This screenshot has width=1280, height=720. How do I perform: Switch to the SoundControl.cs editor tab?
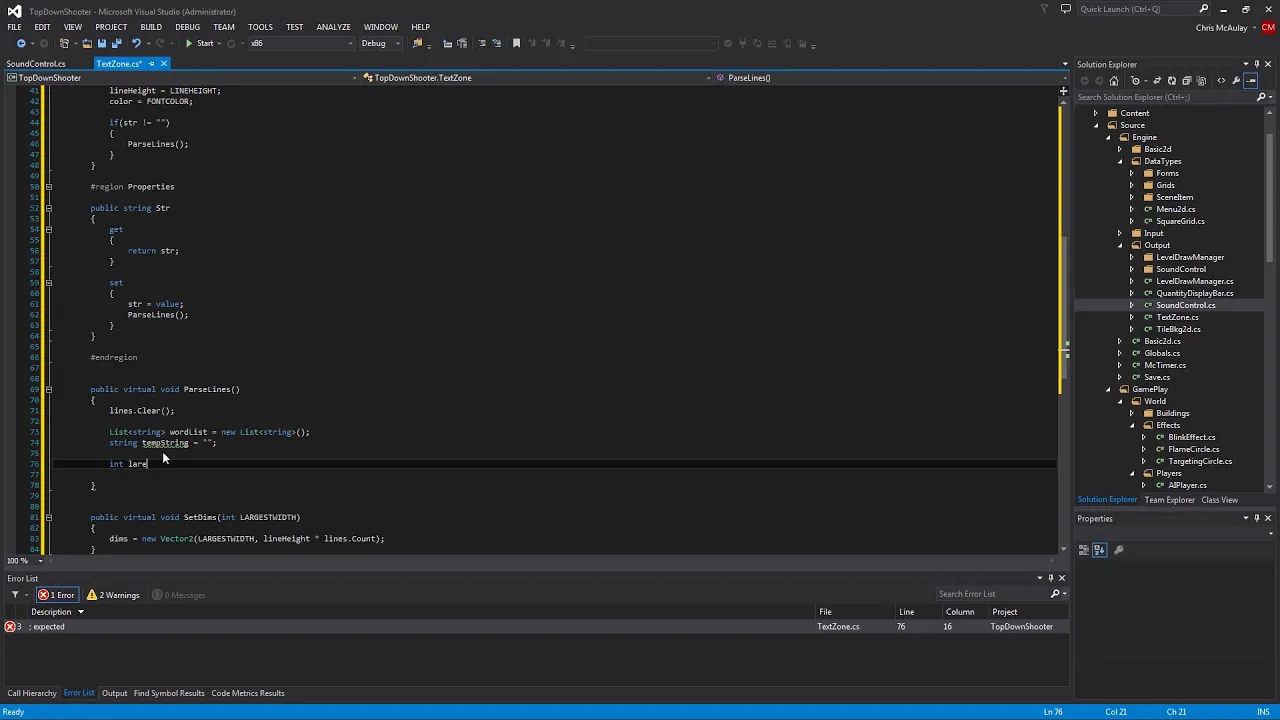pos(36,64)
